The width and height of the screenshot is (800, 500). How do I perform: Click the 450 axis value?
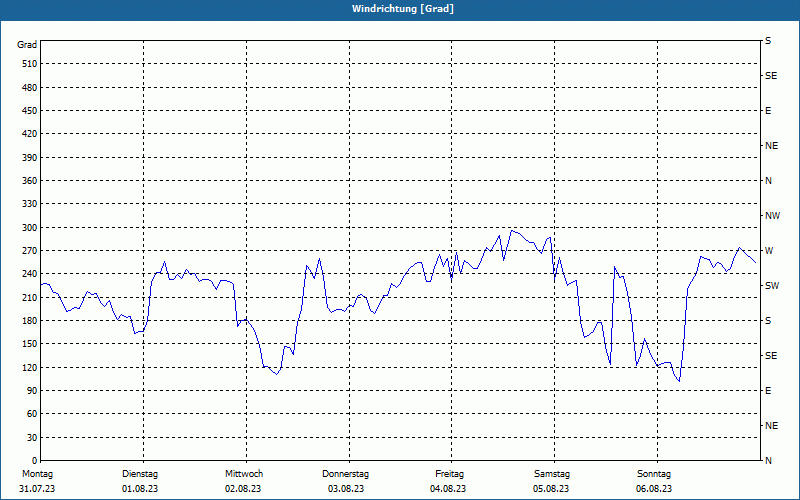tap(30, 111)
